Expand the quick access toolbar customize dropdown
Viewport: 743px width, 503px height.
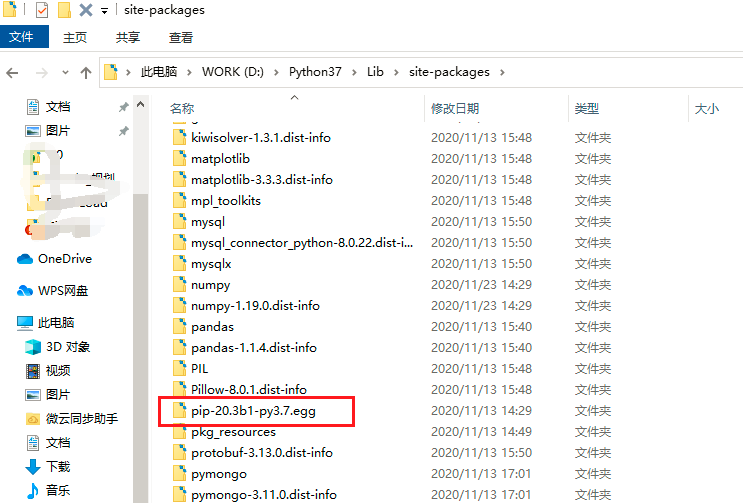coord(104,11)
